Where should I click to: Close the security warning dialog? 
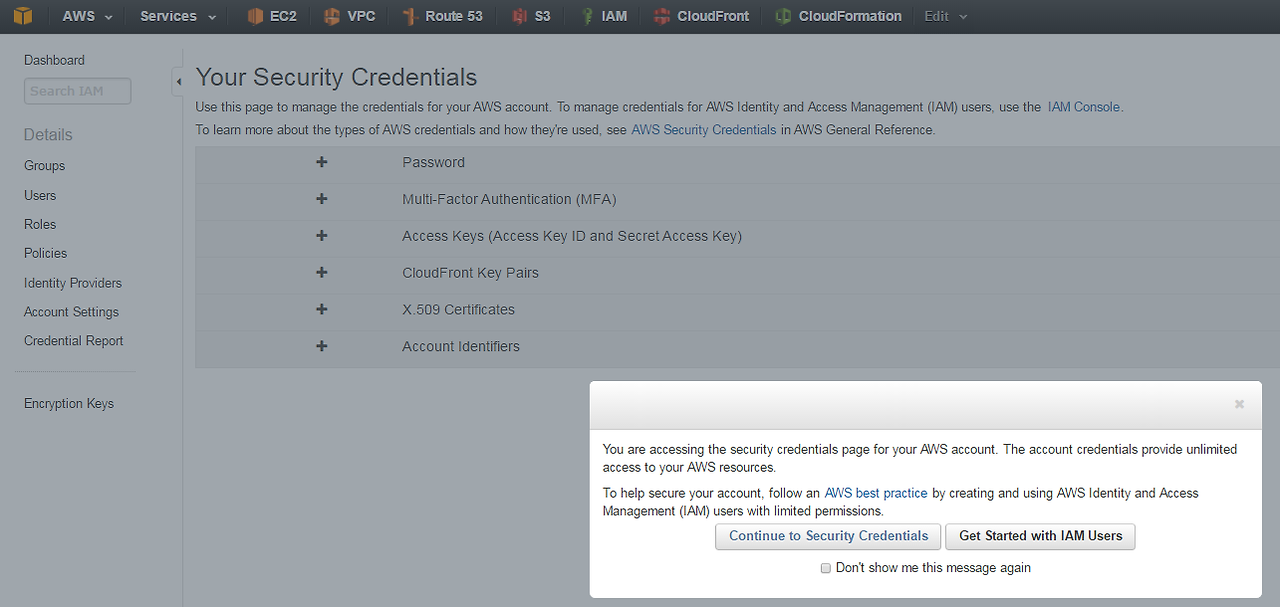click(x=1239, y=404)
